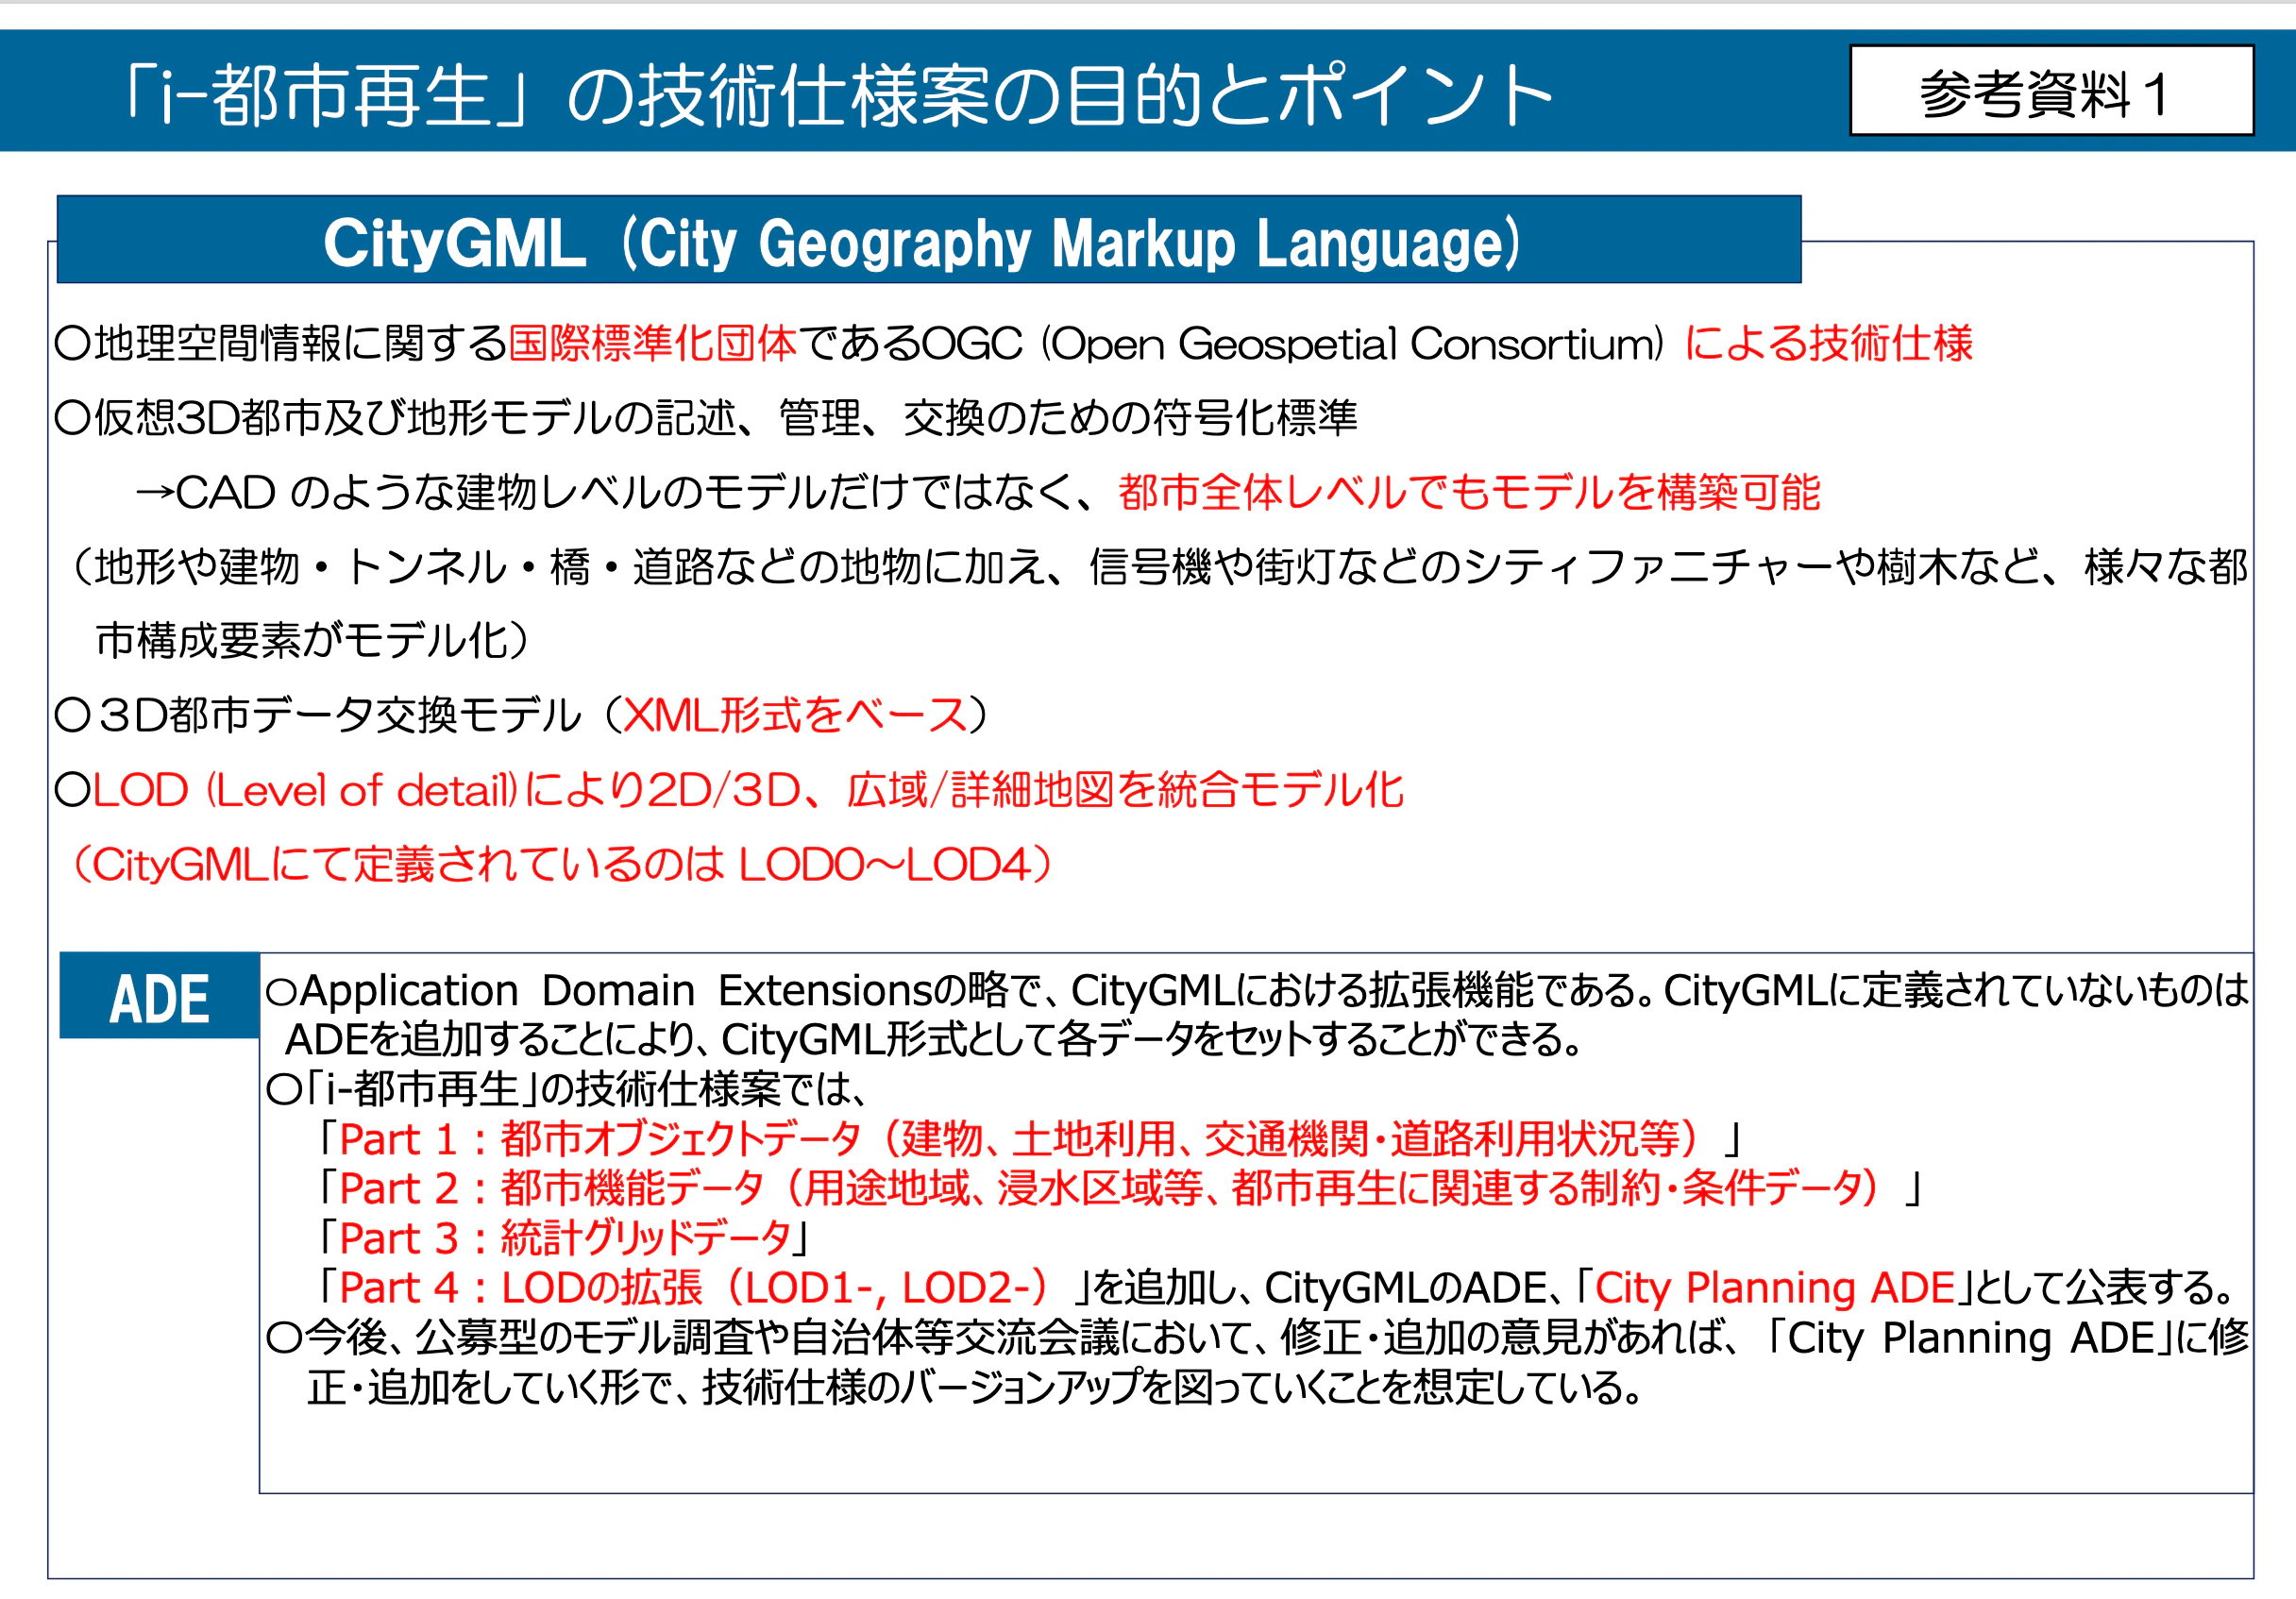
Task: Click the red text による技術仕様
Action: (x=1828, y=344)
